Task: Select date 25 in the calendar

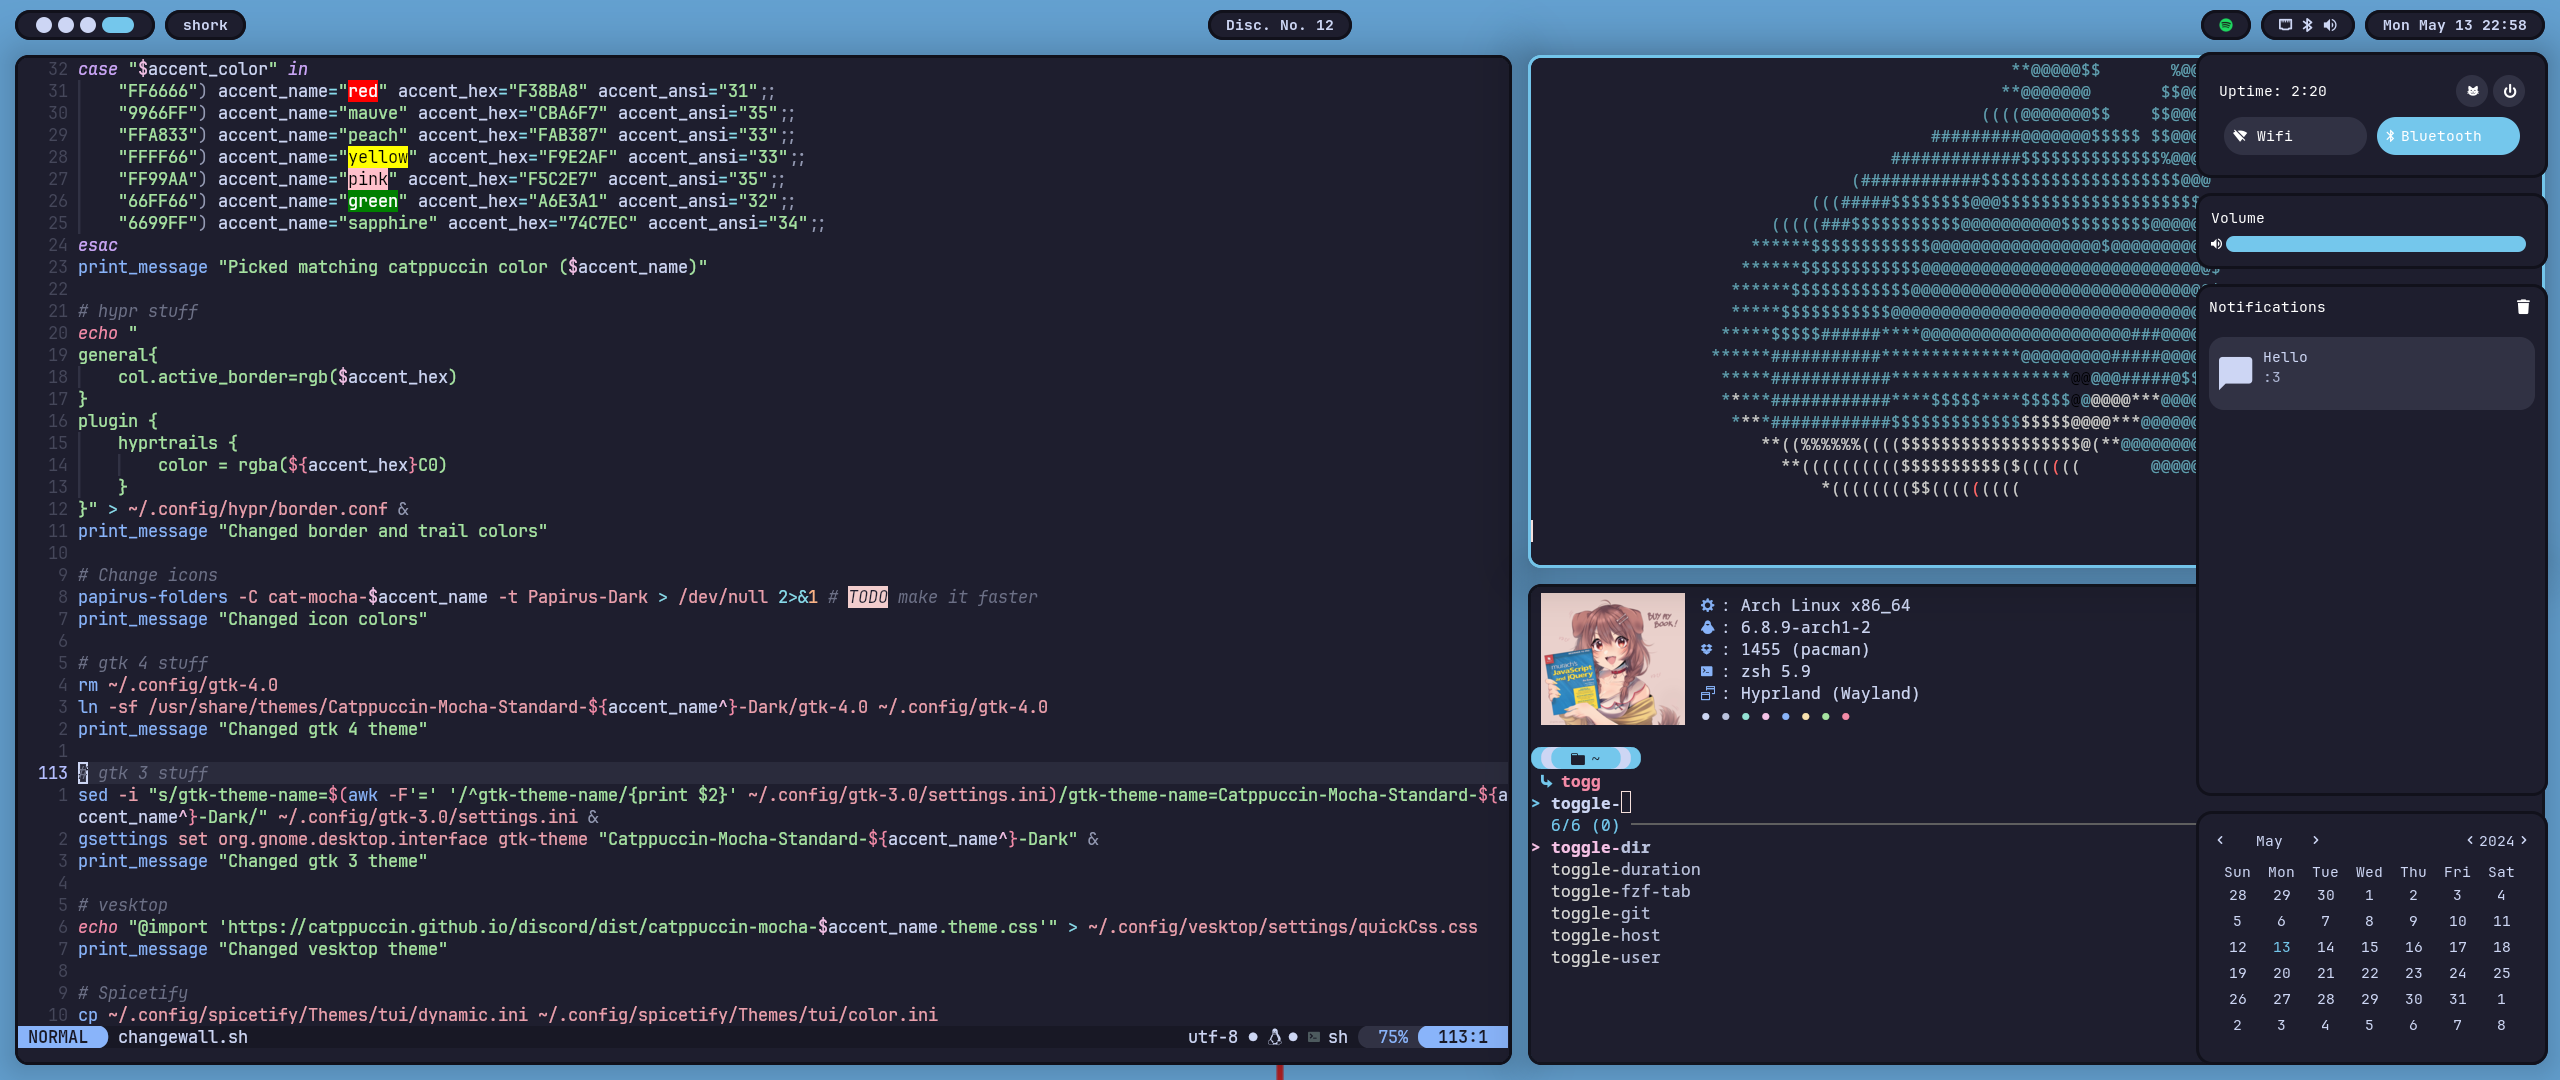Action: pyautogui.click(x=2501, y=973)
